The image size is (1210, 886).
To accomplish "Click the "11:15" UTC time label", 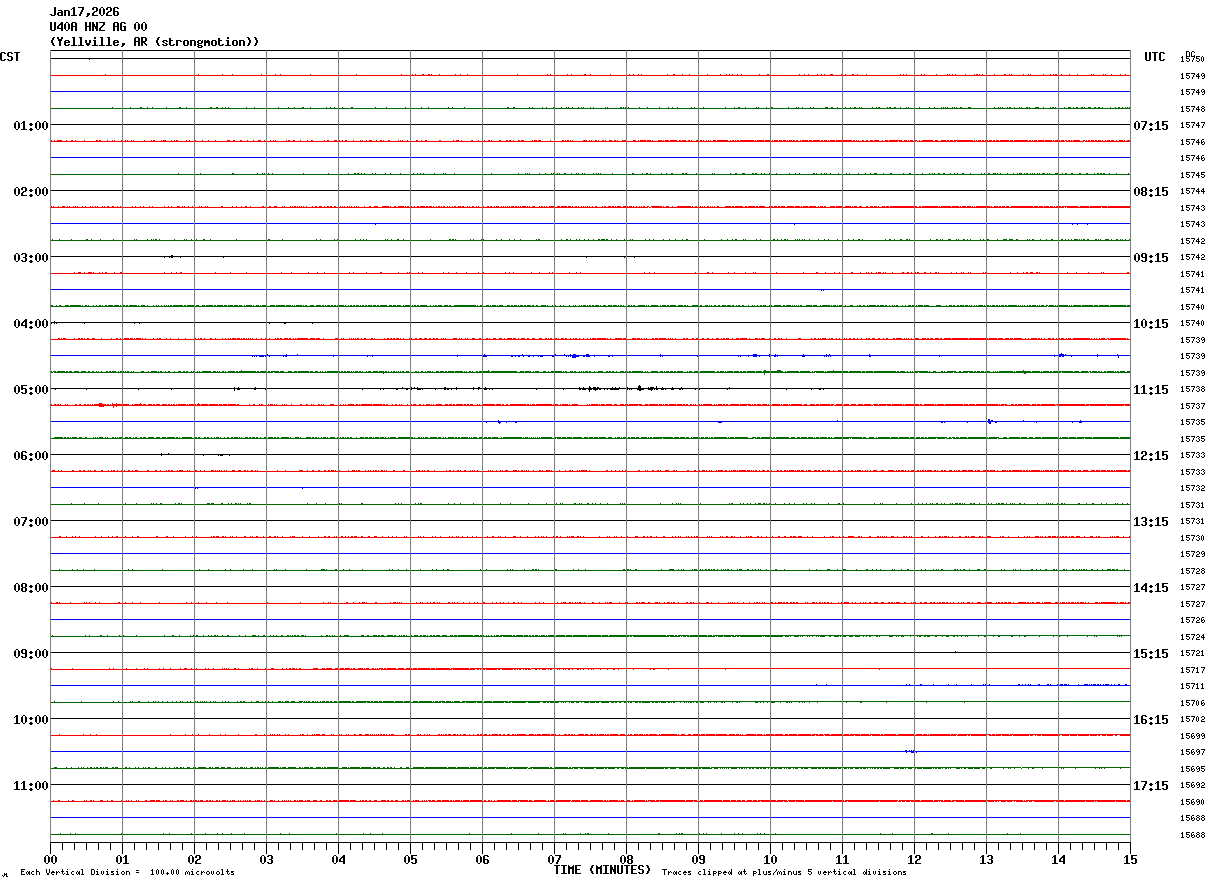I will 1151,390.
